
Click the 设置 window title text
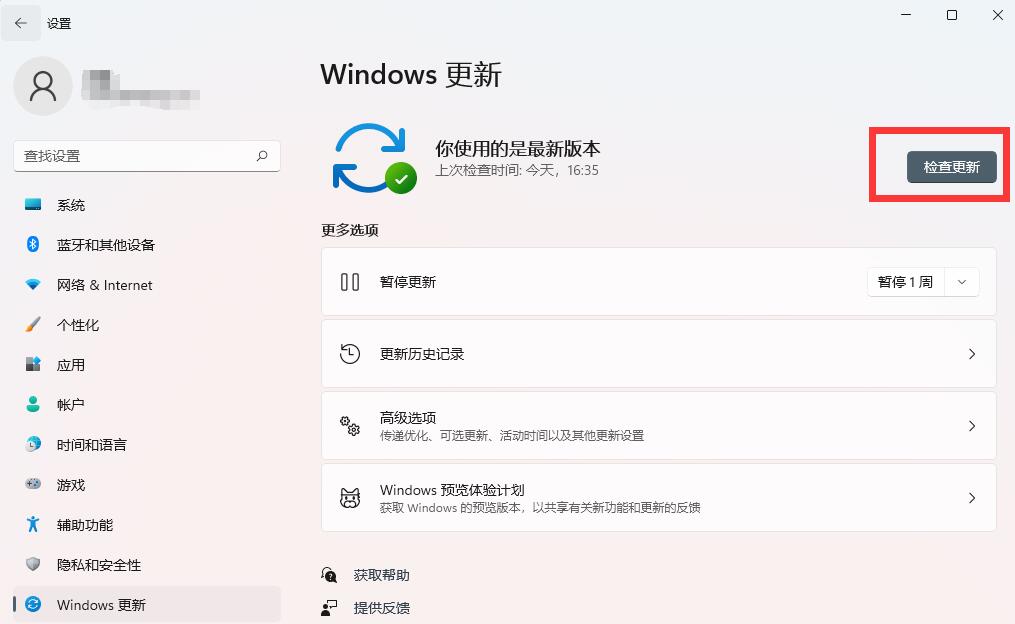[59, 24]
